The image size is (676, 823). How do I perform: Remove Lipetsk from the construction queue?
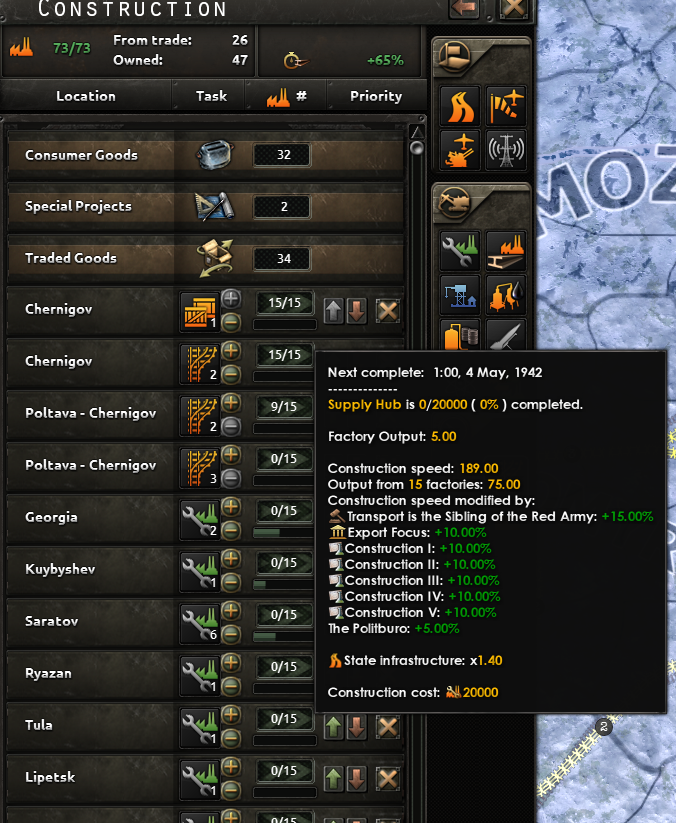[x=388, y=779]
